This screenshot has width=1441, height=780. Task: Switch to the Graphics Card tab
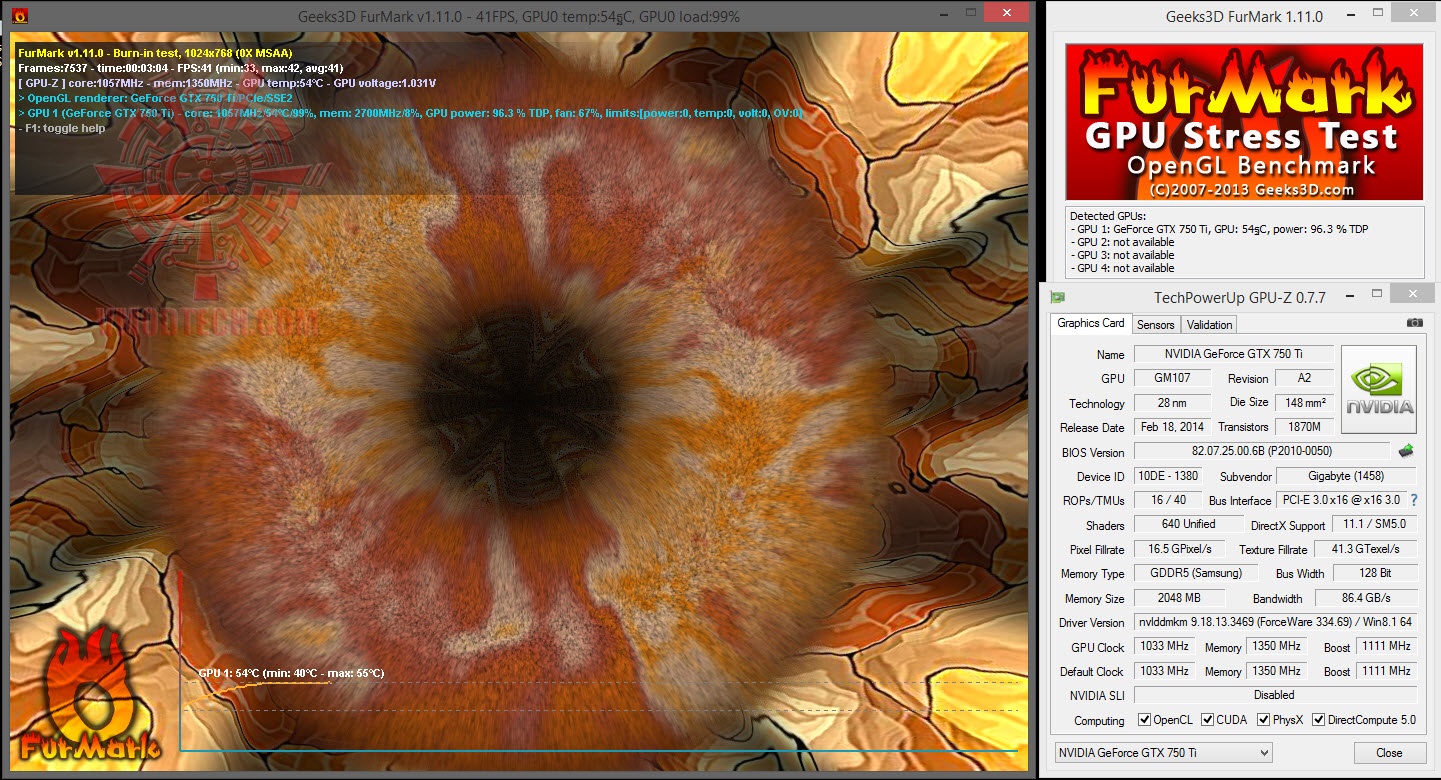(x=1091, y=323)
